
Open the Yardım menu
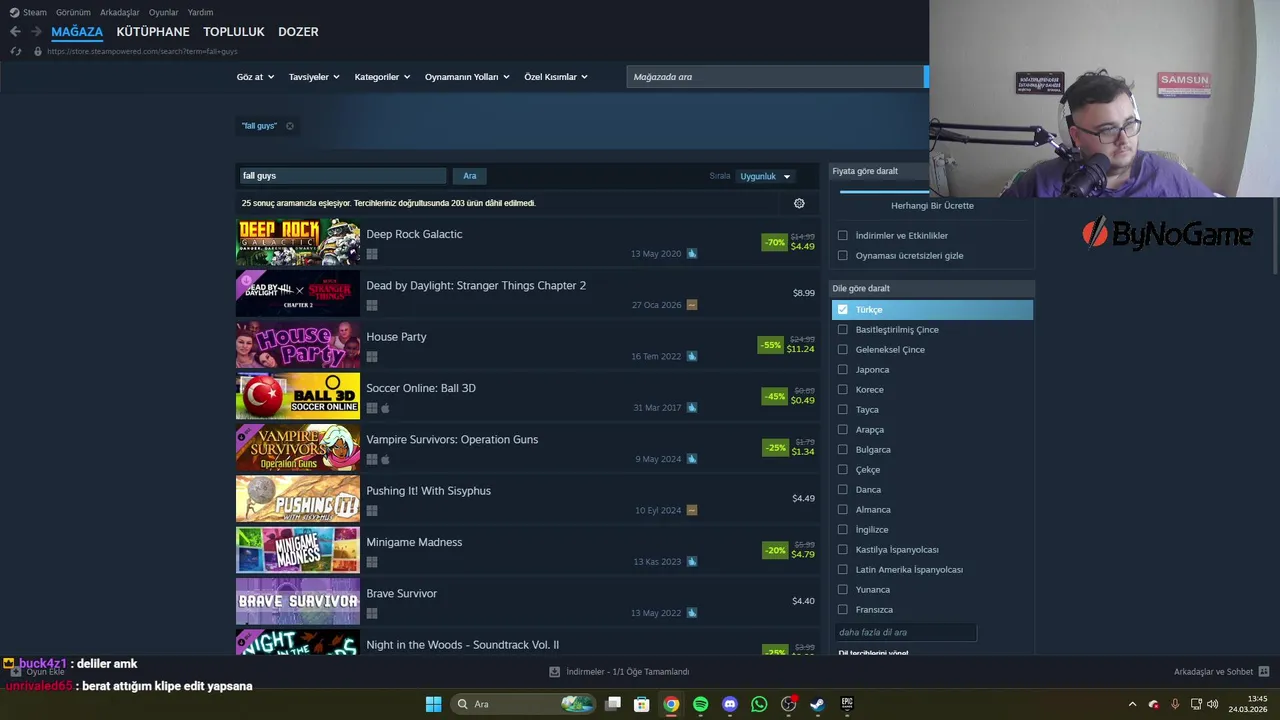200,12
